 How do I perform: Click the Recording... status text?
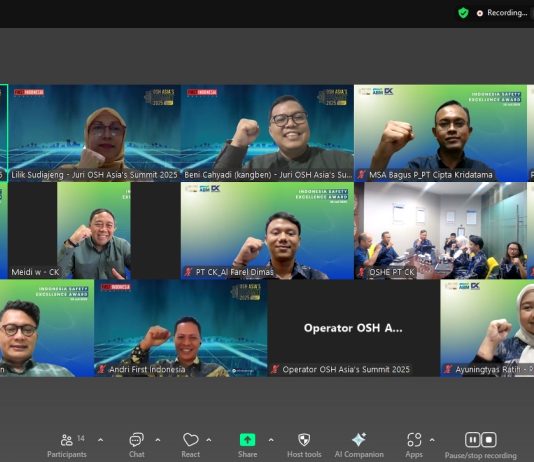coord(507,13)
